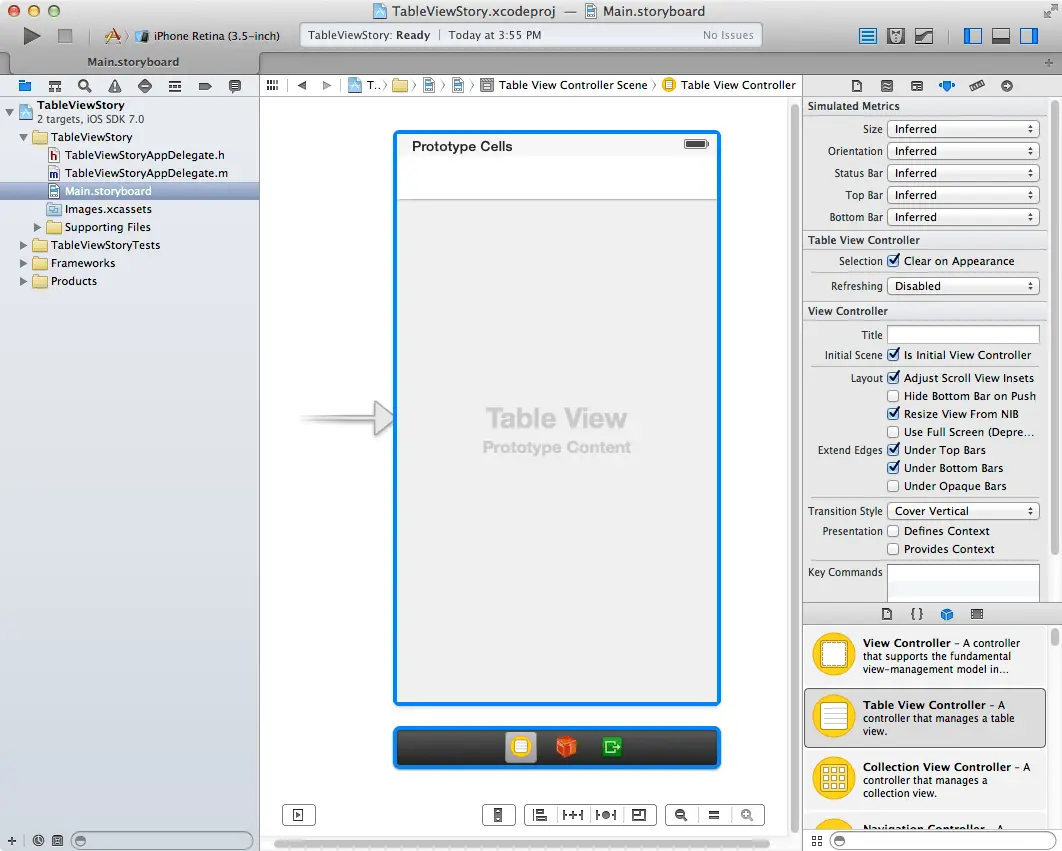Open the Transition Style dropdown

pyautogui.click(x=963, y=511)
